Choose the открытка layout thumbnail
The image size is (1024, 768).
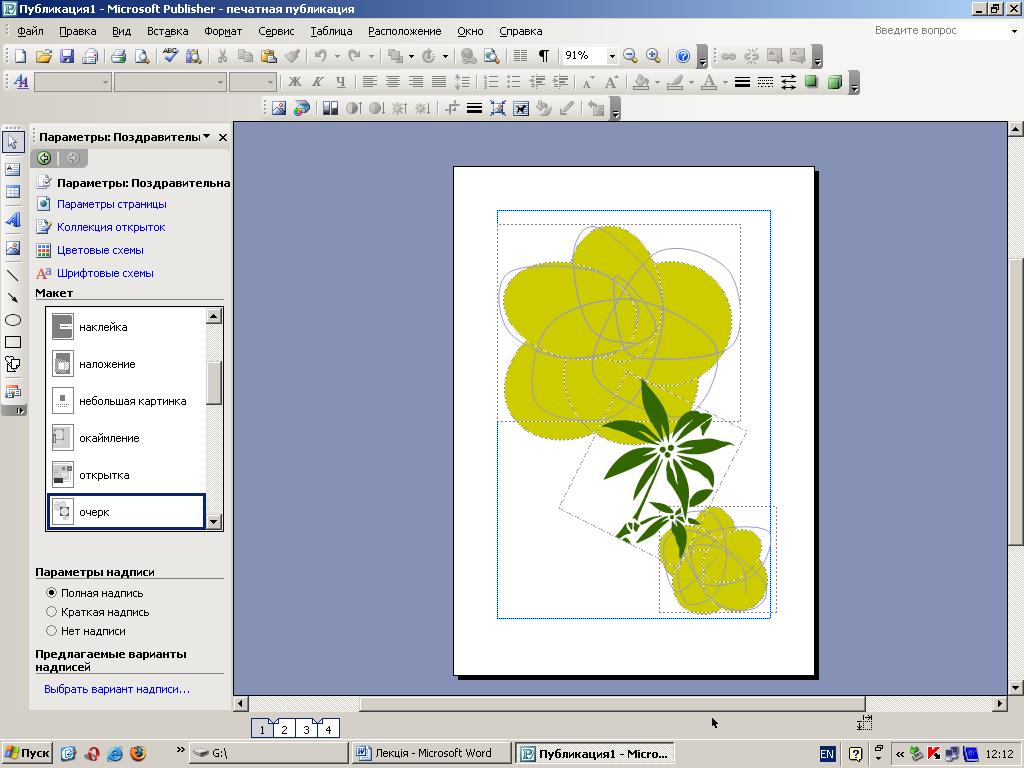(x=63, y=475)
